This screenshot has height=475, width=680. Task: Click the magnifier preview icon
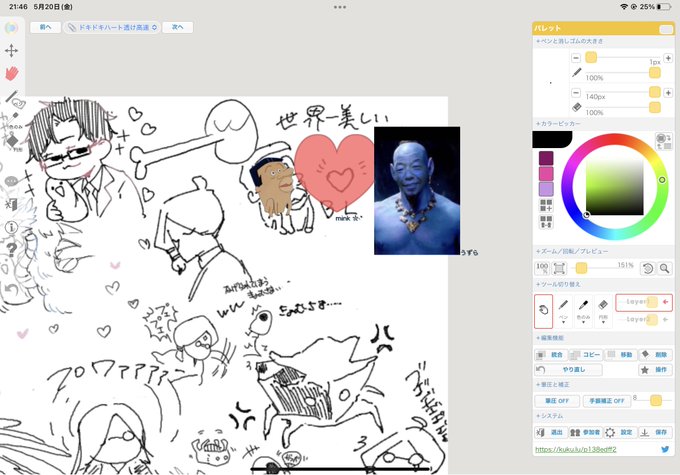click(x=664, y=269)
